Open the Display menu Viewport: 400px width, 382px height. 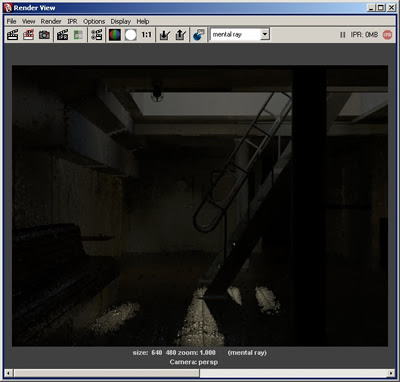121,21
